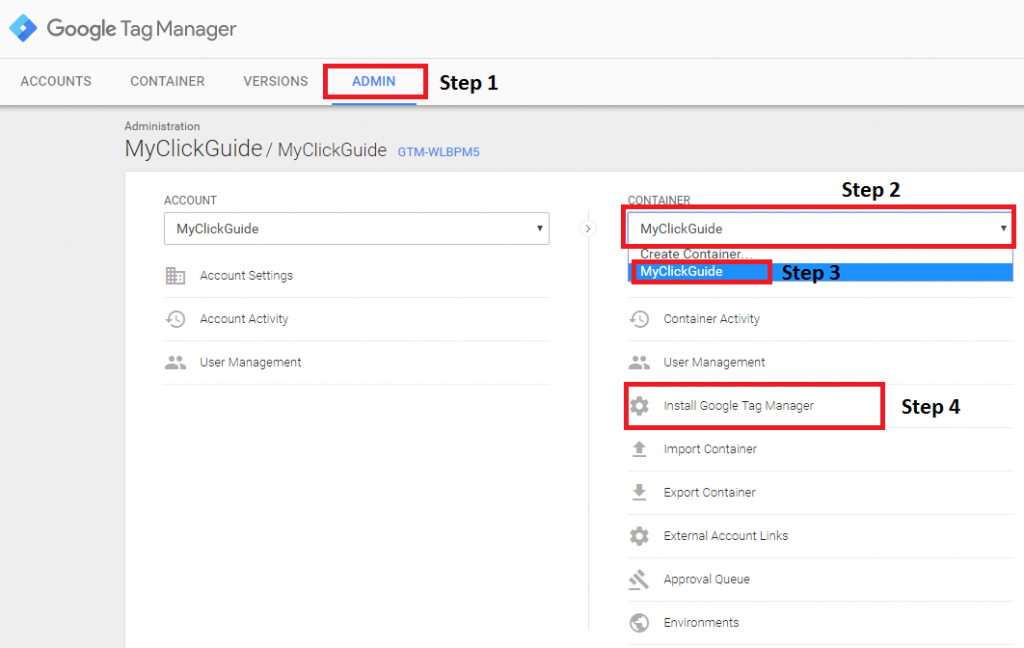Click the Environments globe icon

[x=639, y=623]
